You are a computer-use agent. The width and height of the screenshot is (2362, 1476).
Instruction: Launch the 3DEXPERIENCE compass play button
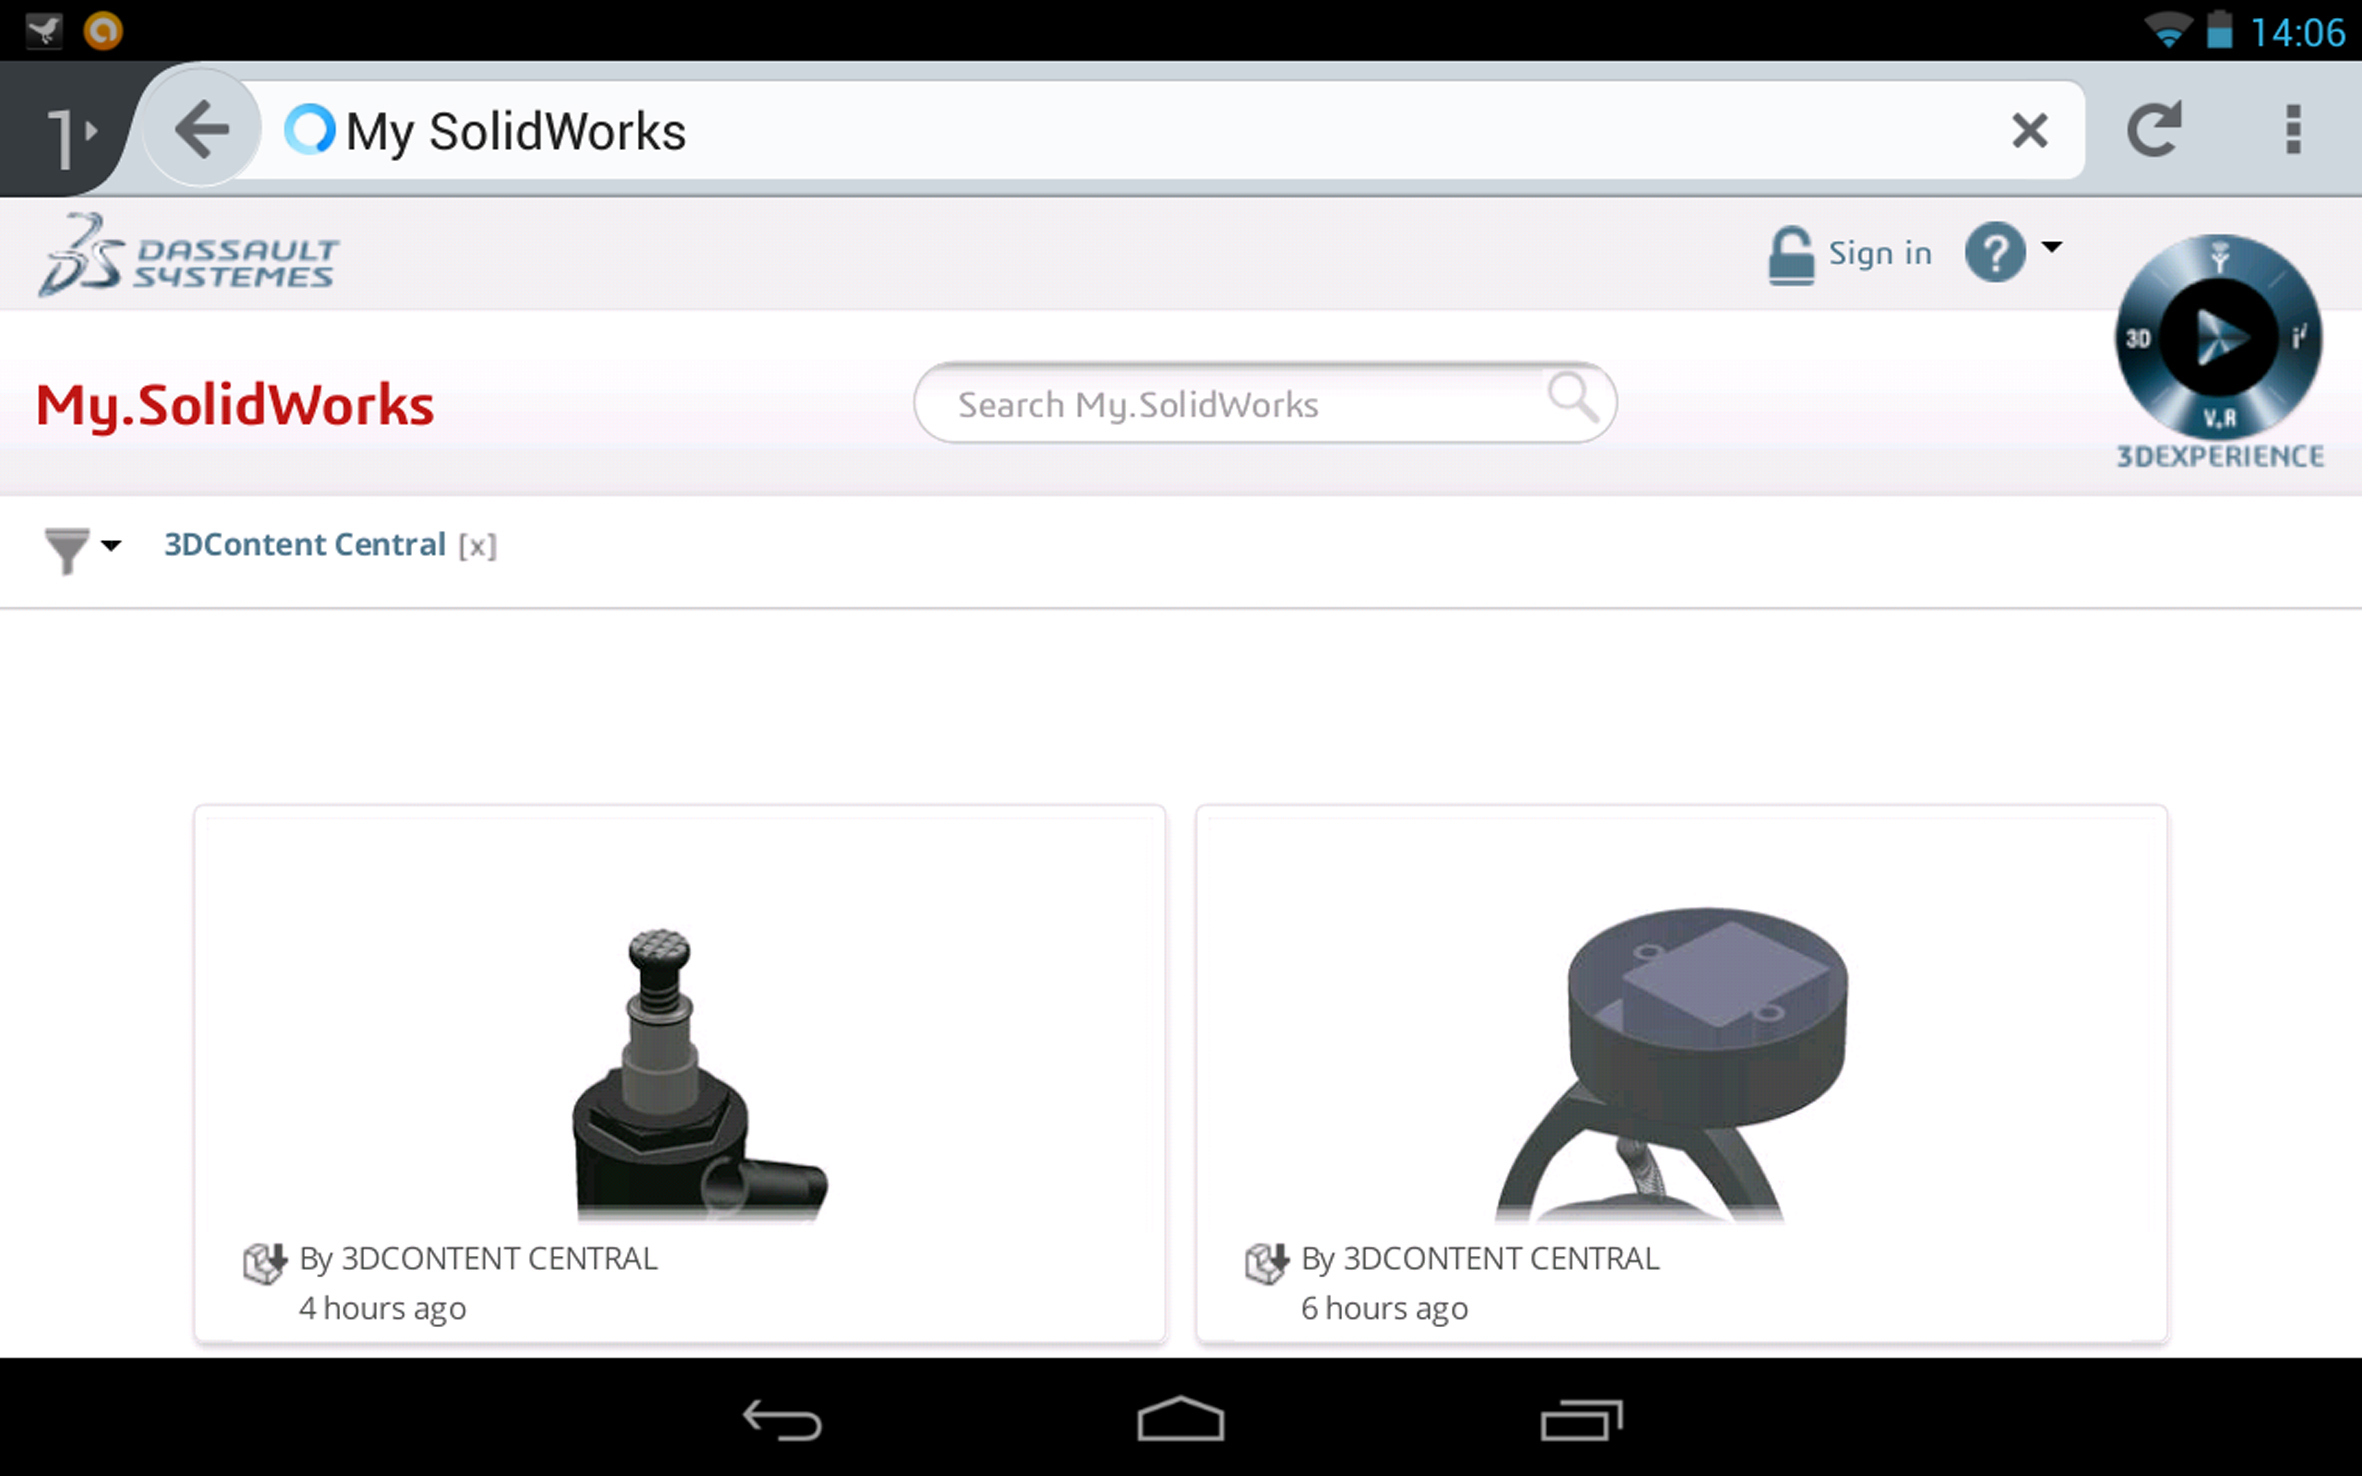click(2218, 337)
